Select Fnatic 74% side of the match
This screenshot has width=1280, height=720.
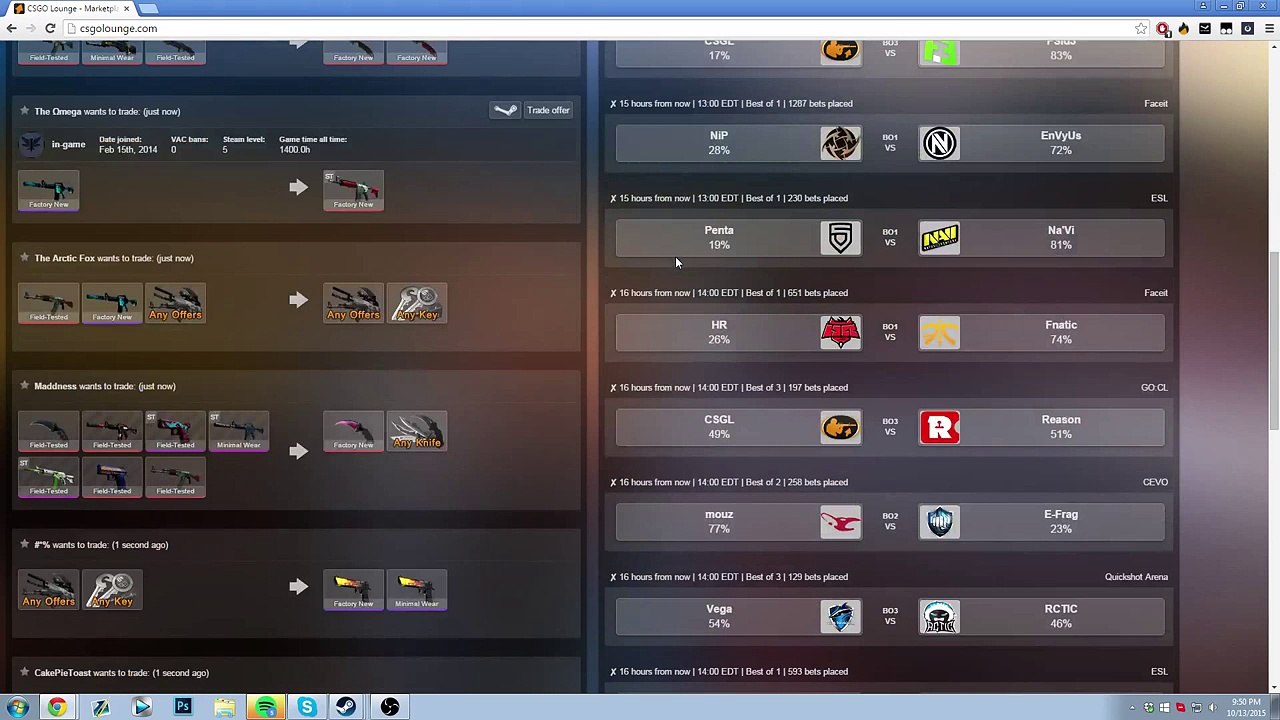click(x=1061, y=332)
